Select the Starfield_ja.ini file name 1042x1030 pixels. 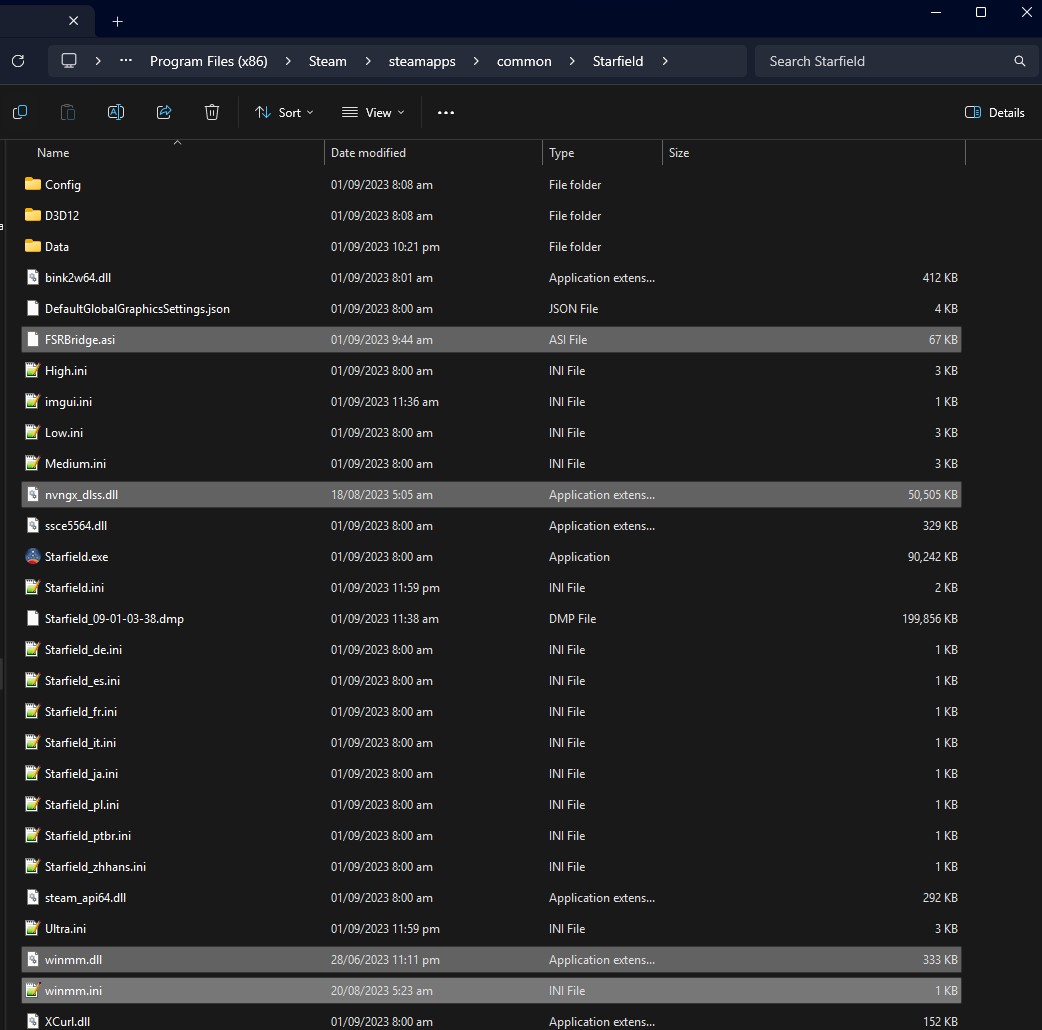coord(81,774)
